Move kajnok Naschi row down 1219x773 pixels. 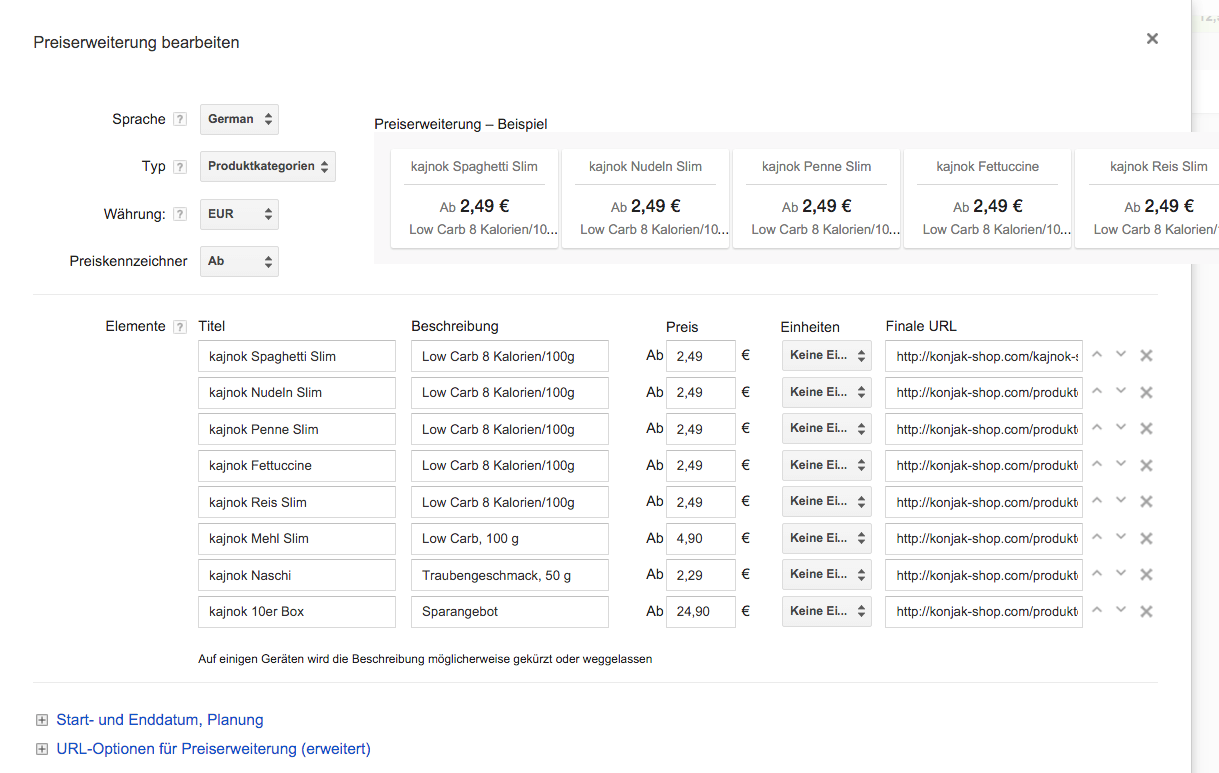coord(1121,574)
